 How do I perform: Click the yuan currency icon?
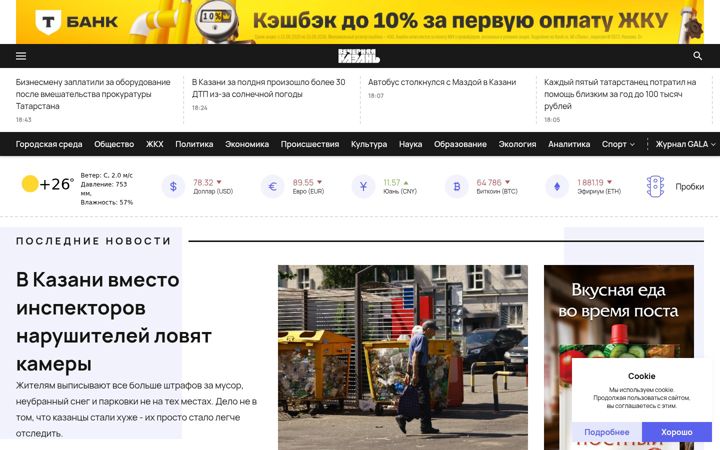click(363, 186)
